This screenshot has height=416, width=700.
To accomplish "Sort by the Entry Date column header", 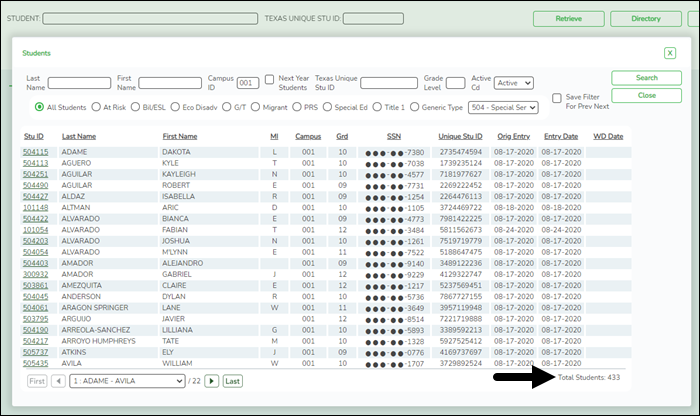I will point(559,135).
